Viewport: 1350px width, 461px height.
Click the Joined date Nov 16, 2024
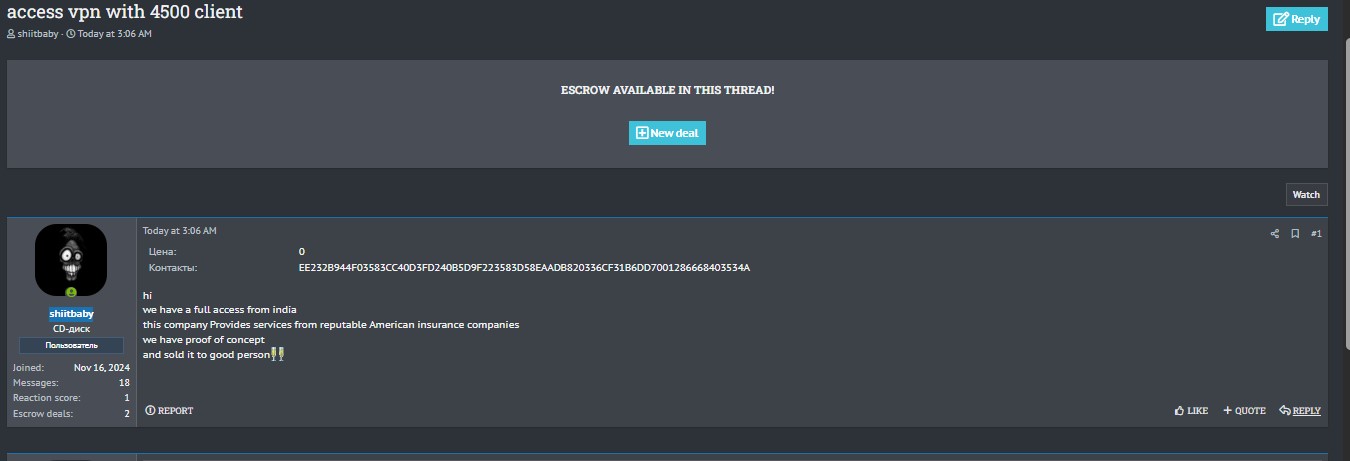102,368
